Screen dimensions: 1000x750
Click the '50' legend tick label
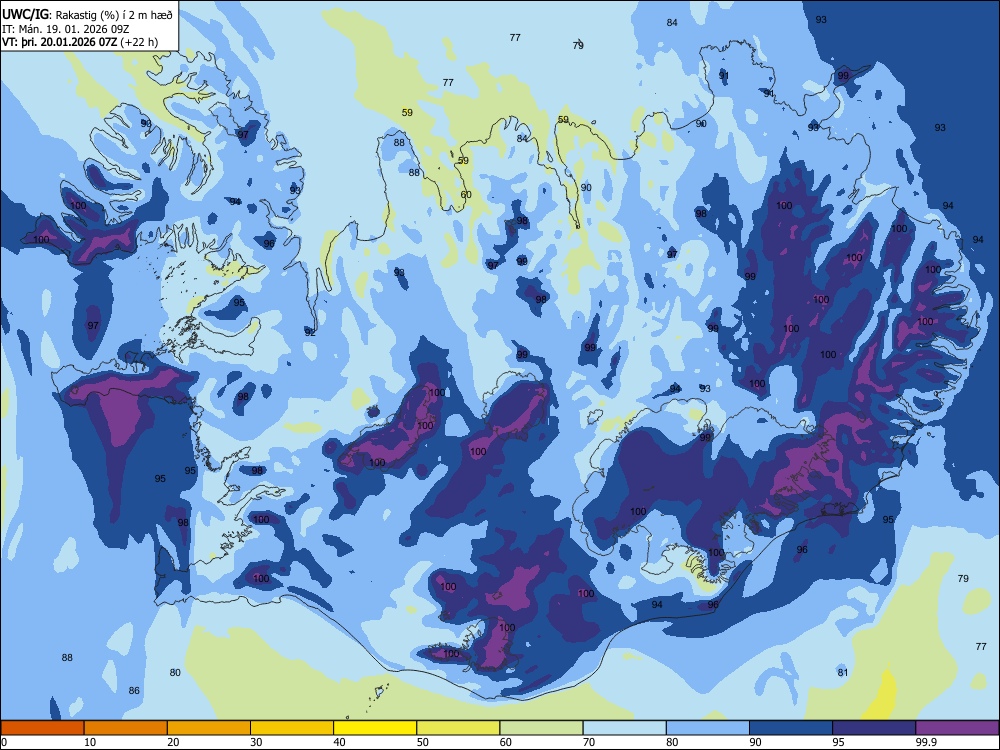pos(422,742)
